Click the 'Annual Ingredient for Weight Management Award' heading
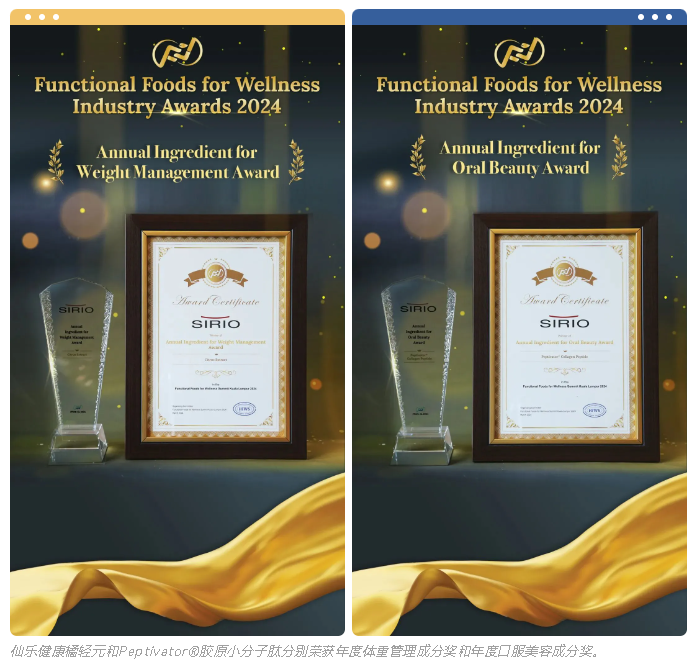Image resolution: width=694 pixels, height=661 pixels. click(x=177, y=162)
